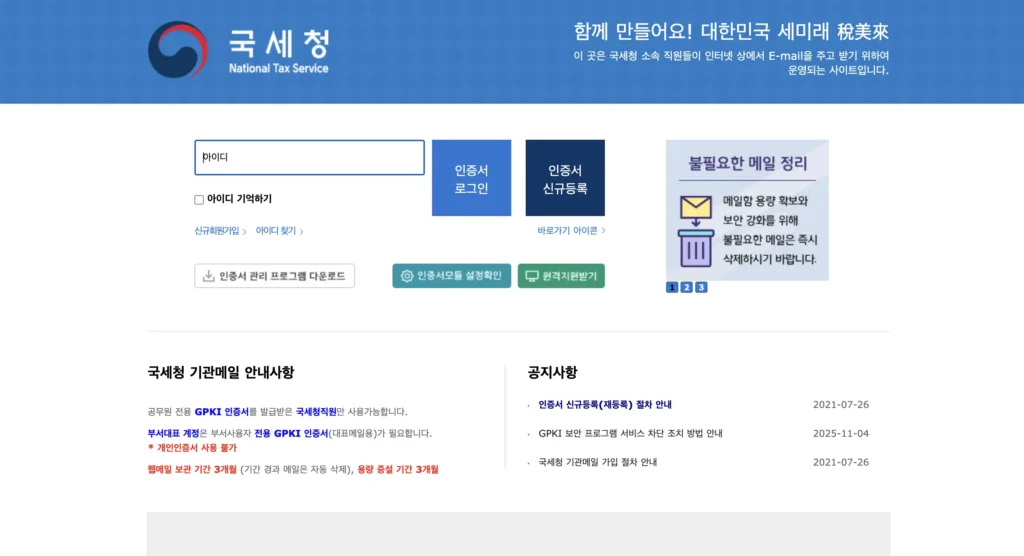Click the 웹메일 보관 기간 3개월 text
Viewport: 1024px width, 556px height.
click(192, 470)
